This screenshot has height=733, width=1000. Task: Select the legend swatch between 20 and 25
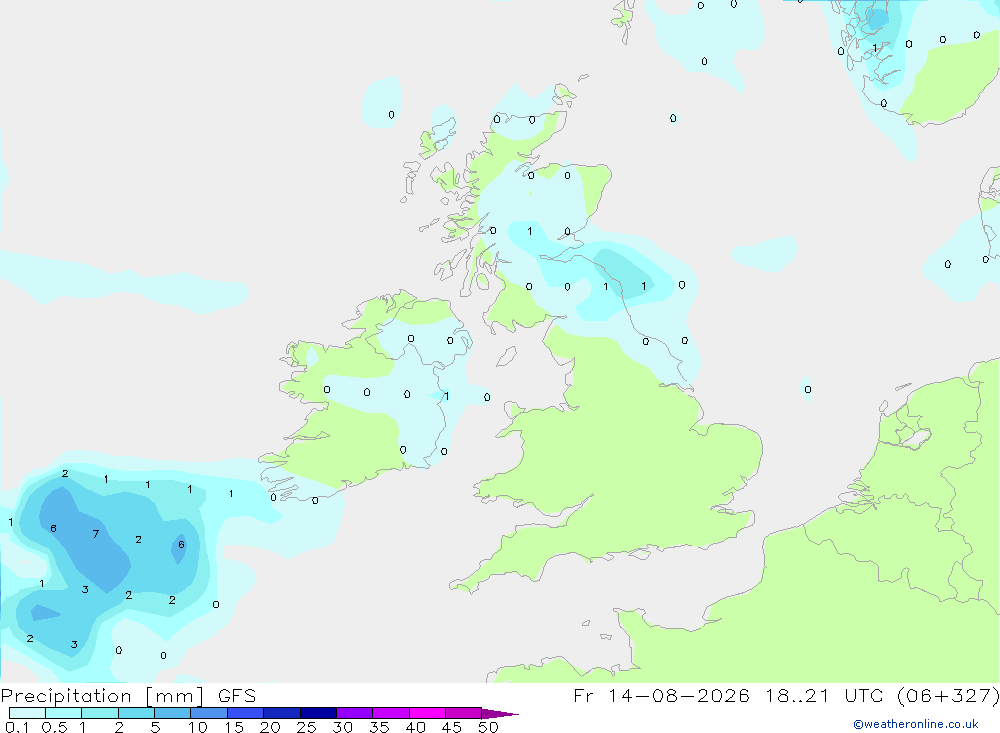(281, 713)
